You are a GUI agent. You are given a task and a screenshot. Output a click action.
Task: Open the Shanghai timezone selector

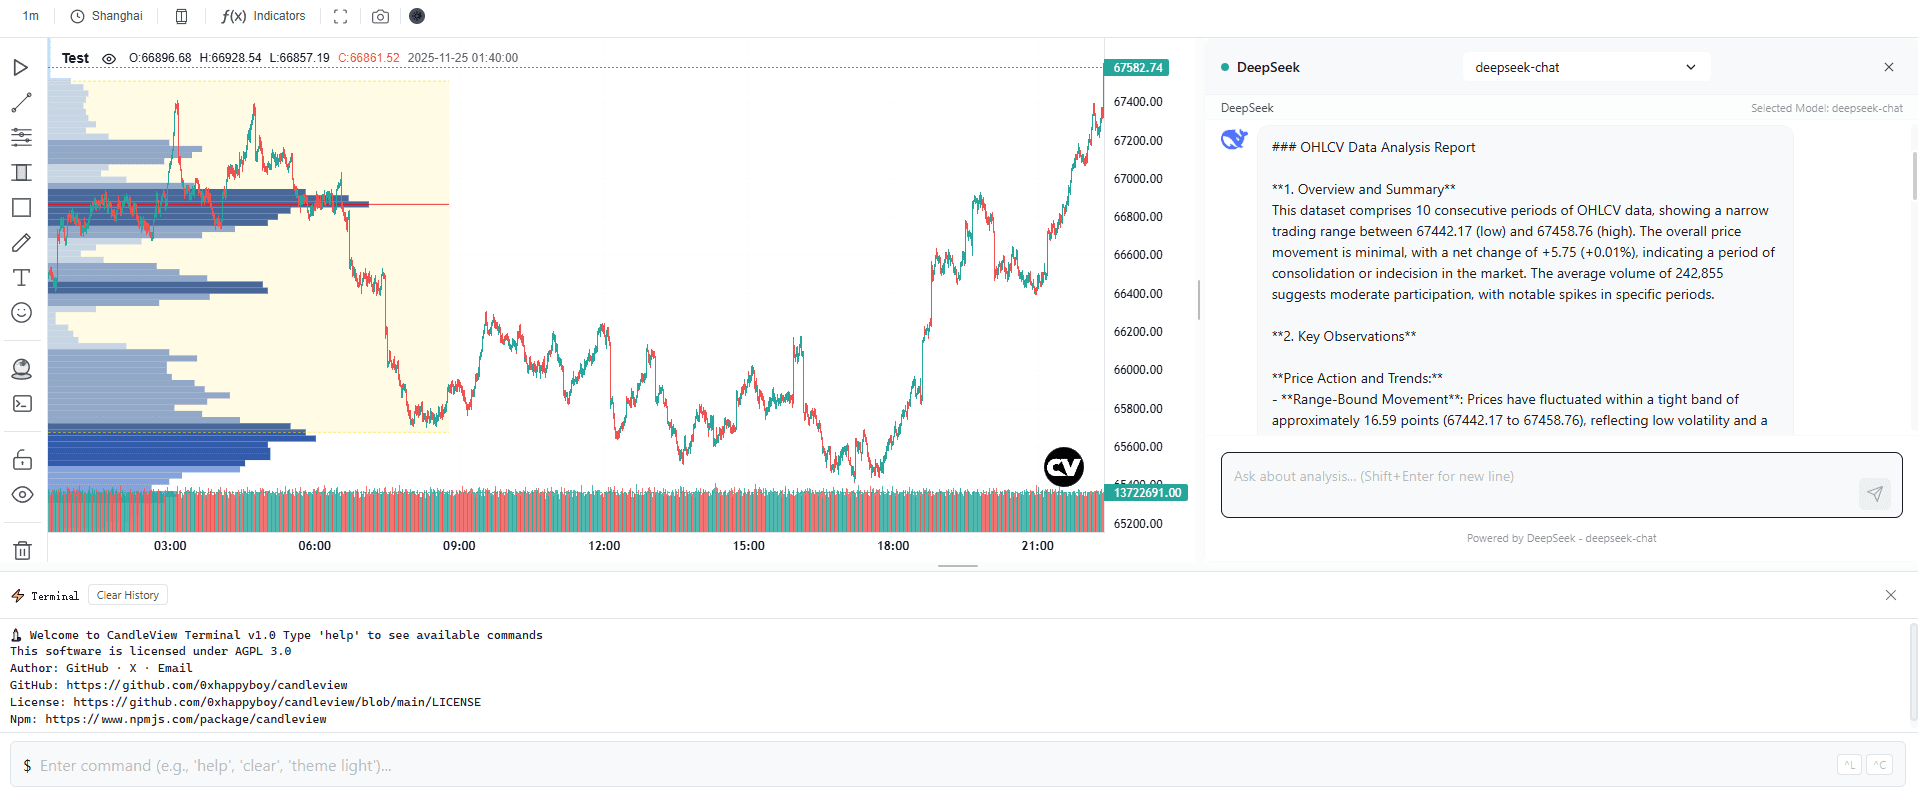click(x=107, y=16)
